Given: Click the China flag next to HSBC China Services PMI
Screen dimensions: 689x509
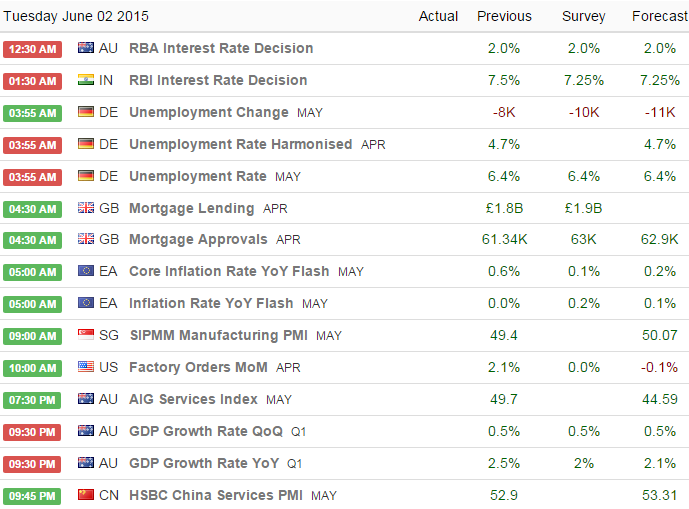Looking at the screenshot, I should (85, 495).
